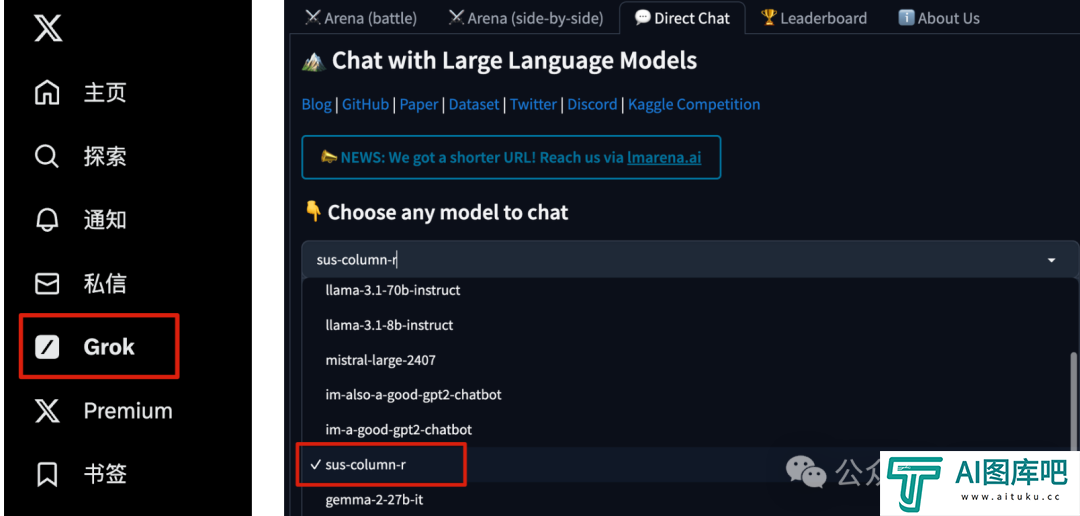Open the home icon labeled 主页
1080x516 pixels.
coord(47,93)
